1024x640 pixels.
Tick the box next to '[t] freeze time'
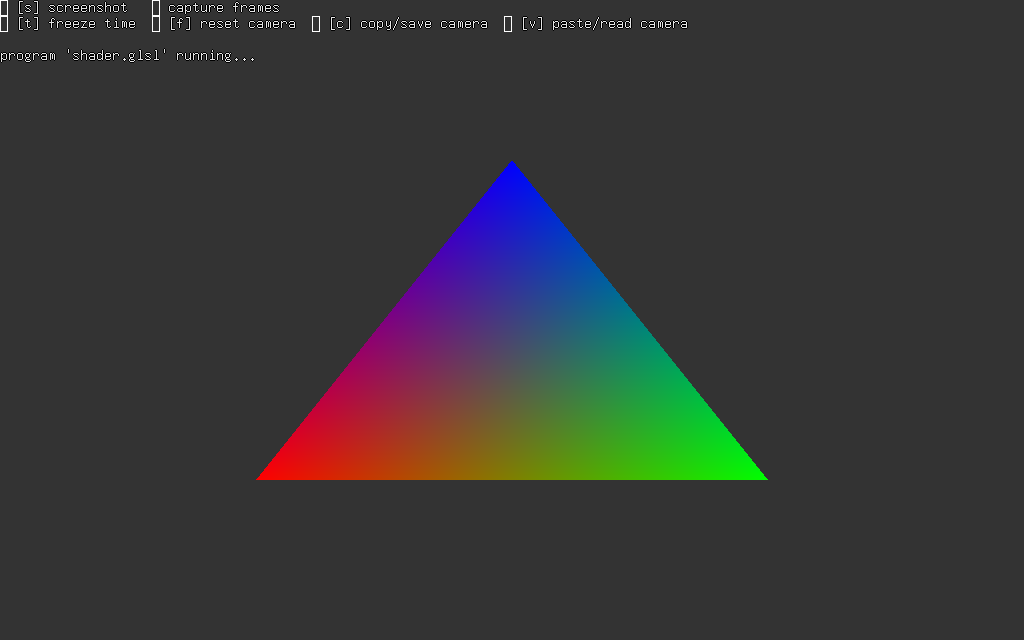pos(4,24)
